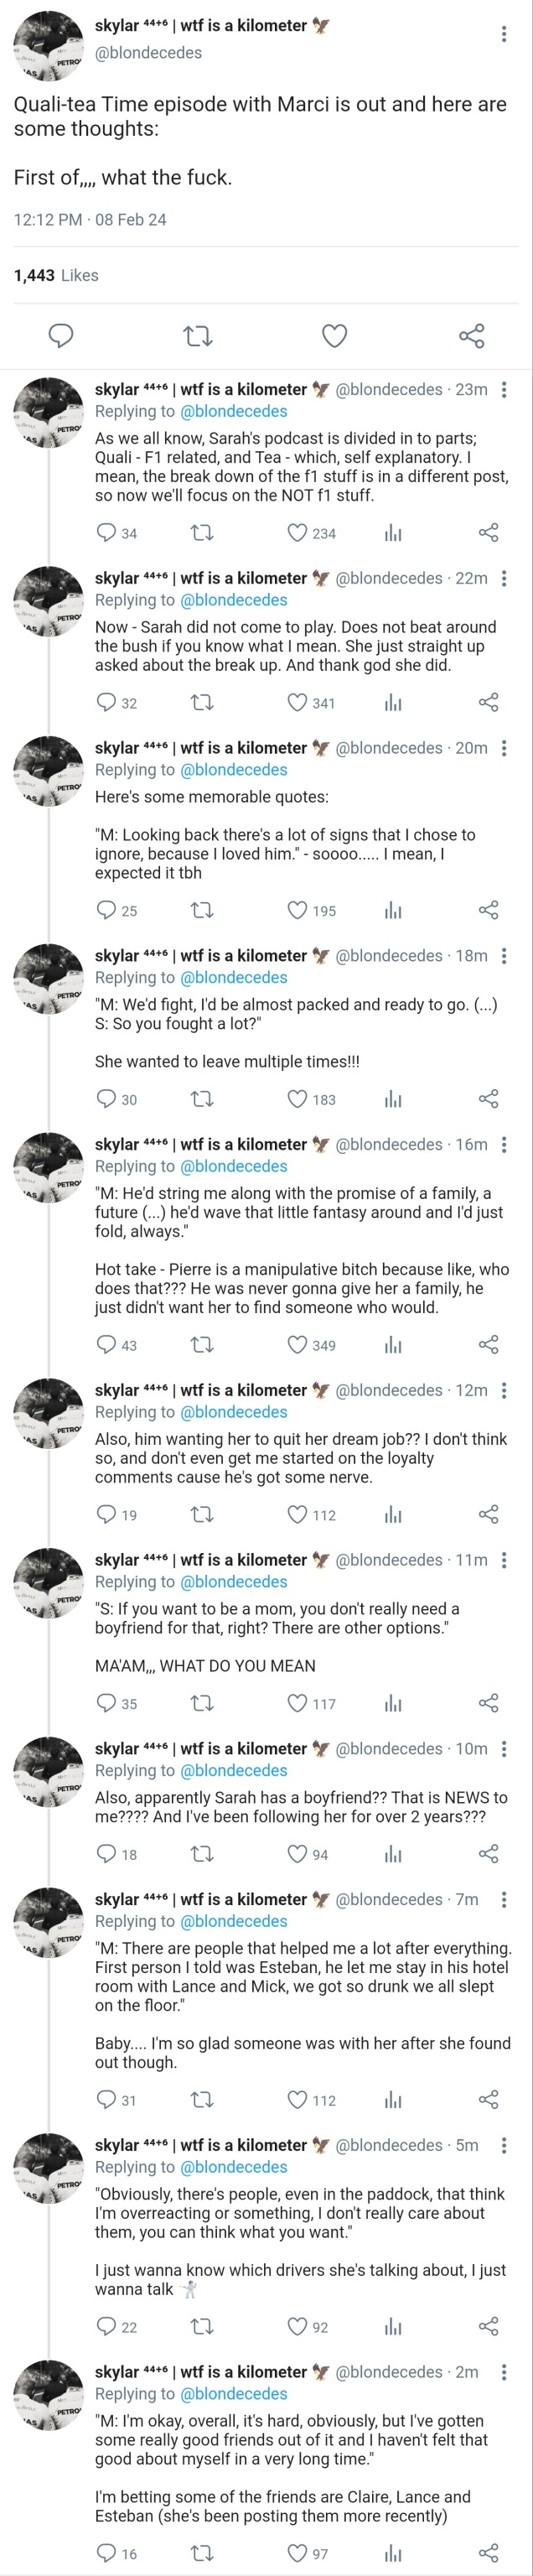This screenshot has width=533, height=2576.
Task: Open the 'Replying to @blondecedes' link in the 22m reply
Action: (233, 600)
